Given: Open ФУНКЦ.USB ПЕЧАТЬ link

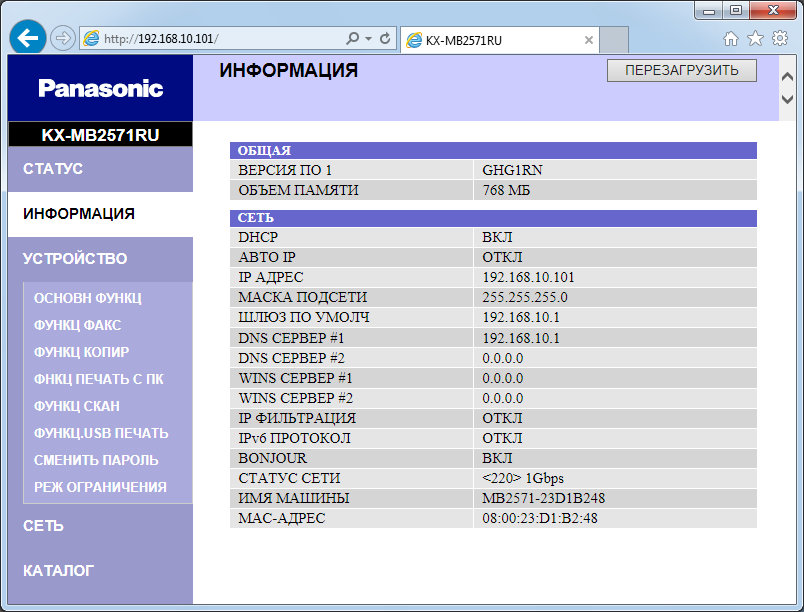Looking at the screenshot, I should pos(101,433).
